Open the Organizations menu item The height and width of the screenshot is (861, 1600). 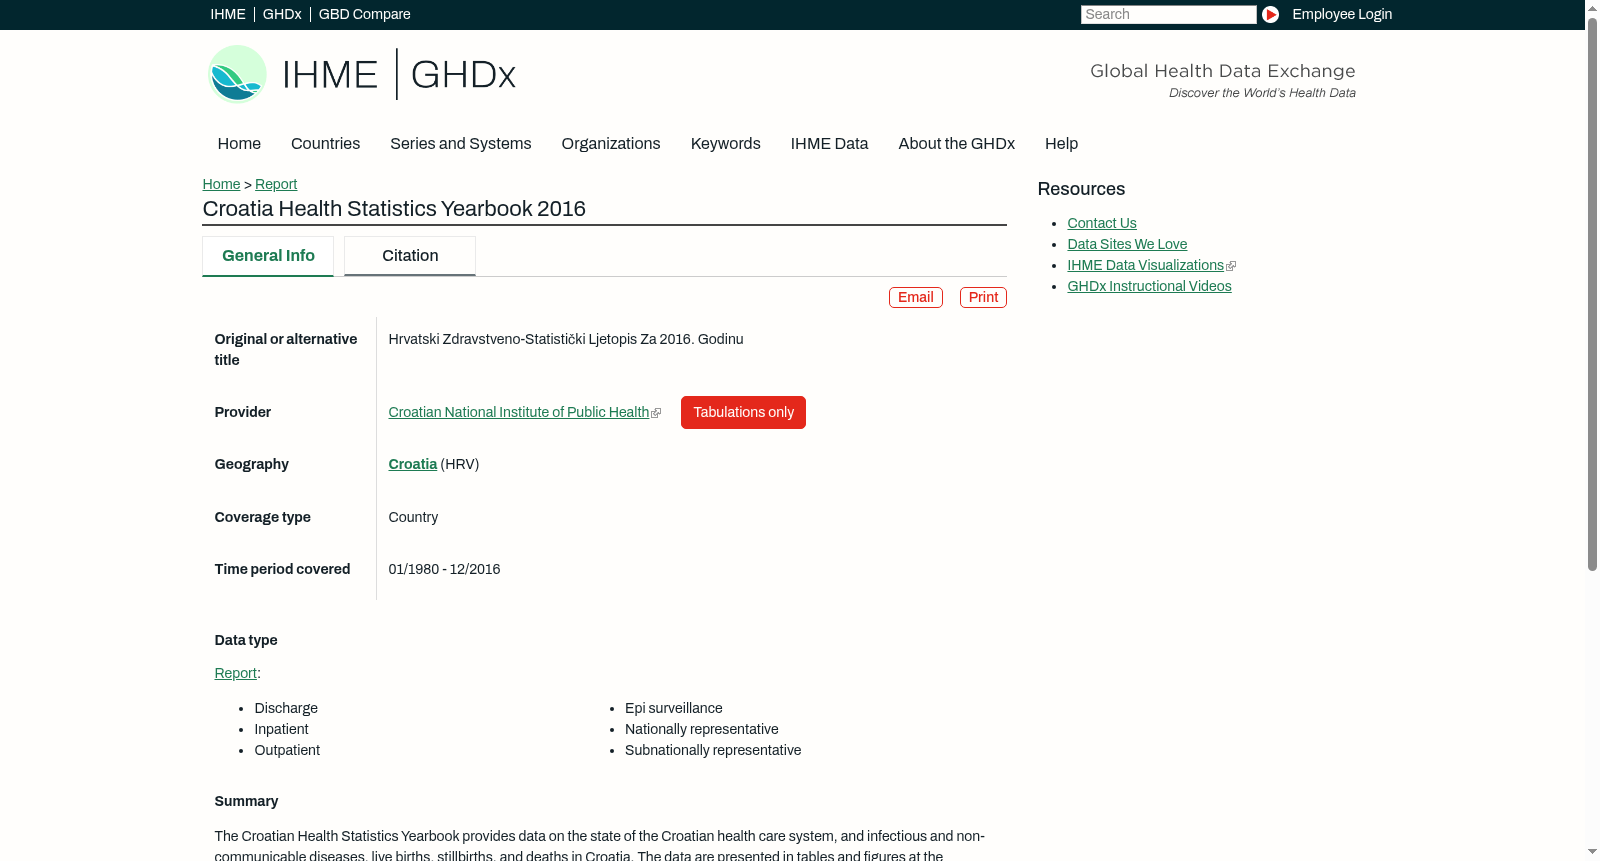[611, 143]
